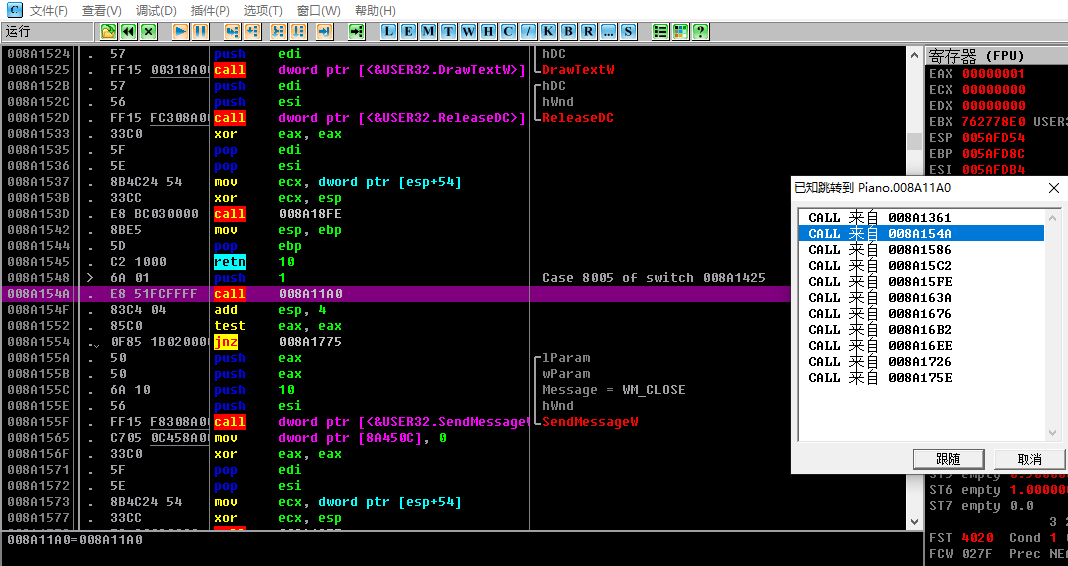Show Threads window (T button)
Viewport: 1068px width, 566px height.
pos(448,31)
